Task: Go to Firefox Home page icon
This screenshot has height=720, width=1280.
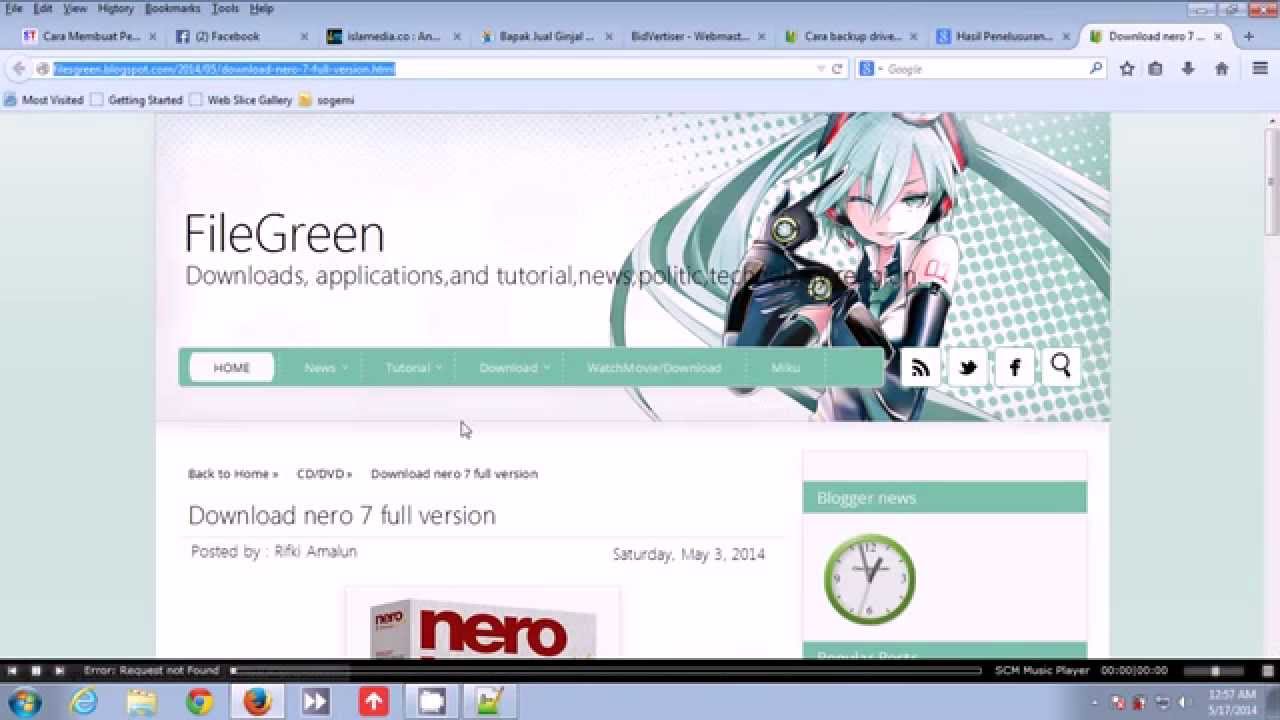Action: pos(1221,69)
